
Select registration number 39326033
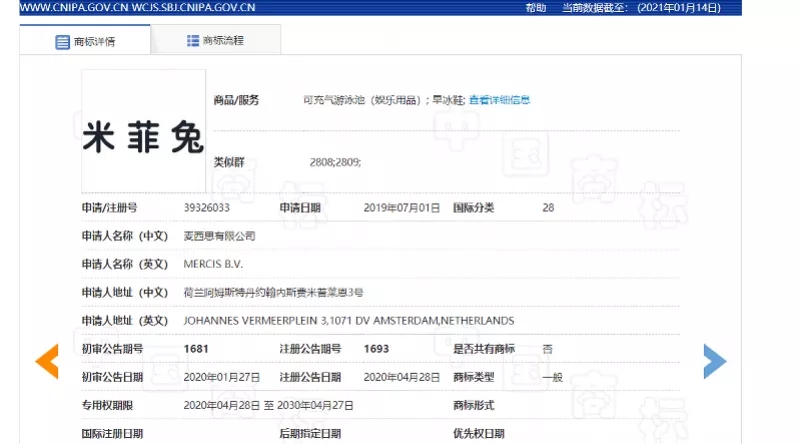(x=207, y=208)
